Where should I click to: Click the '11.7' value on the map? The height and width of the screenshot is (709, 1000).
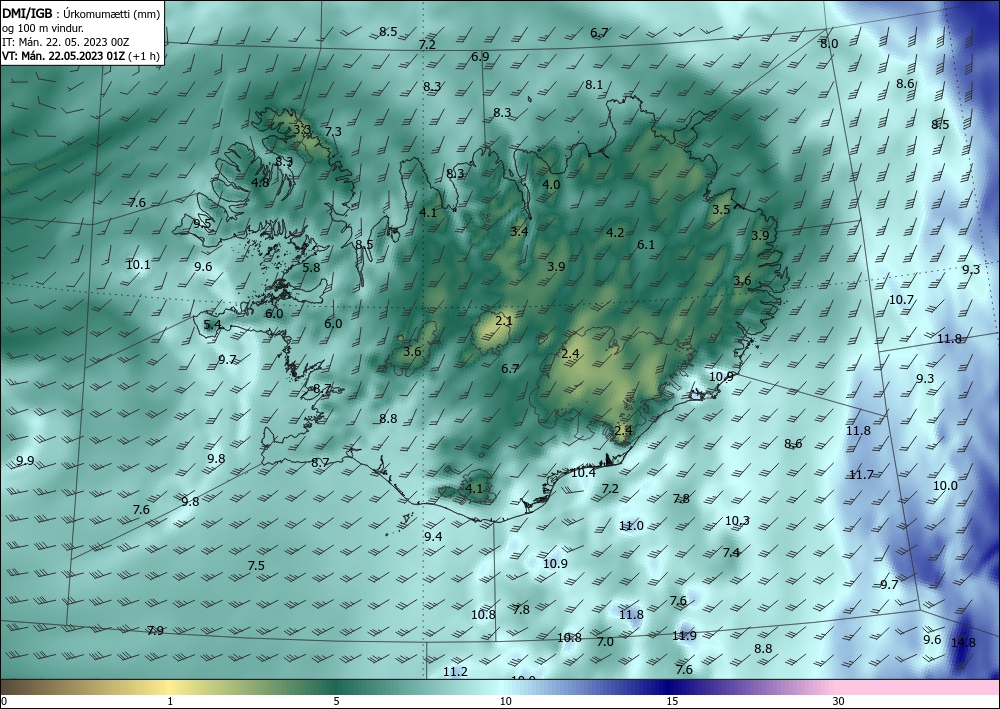click(861, 475)
